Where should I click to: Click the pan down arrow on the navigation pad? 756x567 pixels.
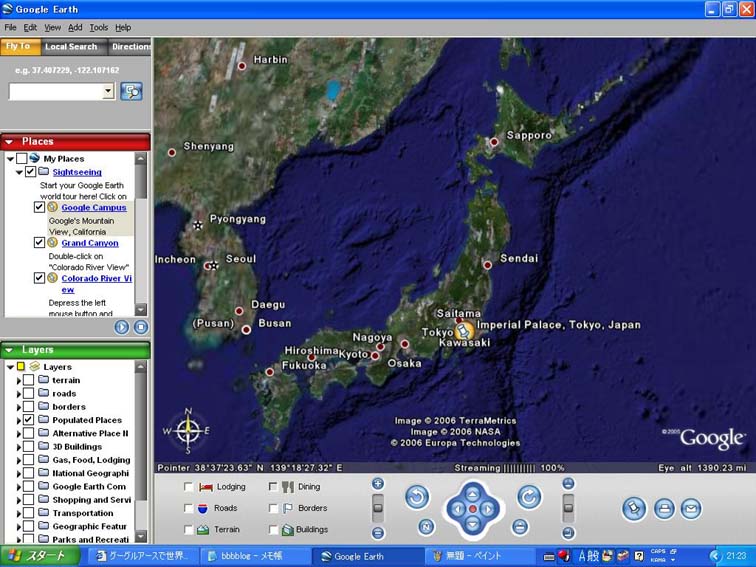472,524
